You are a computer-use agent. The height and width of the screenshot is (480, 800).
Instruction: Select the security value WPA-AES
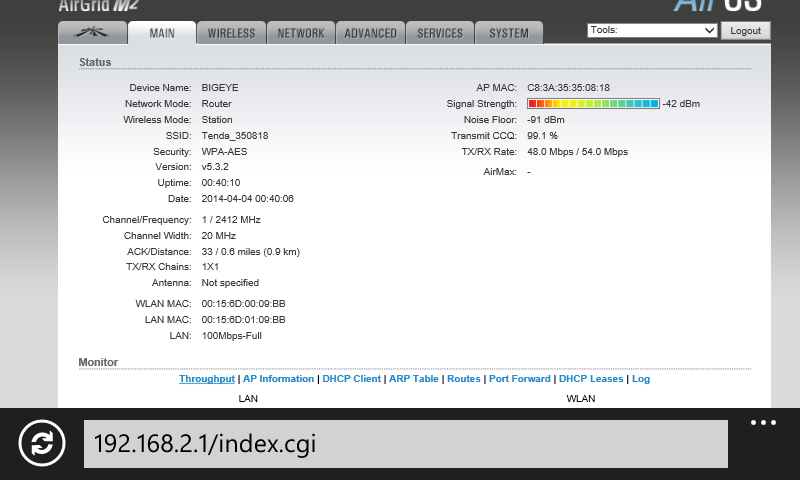pos(224,151)
